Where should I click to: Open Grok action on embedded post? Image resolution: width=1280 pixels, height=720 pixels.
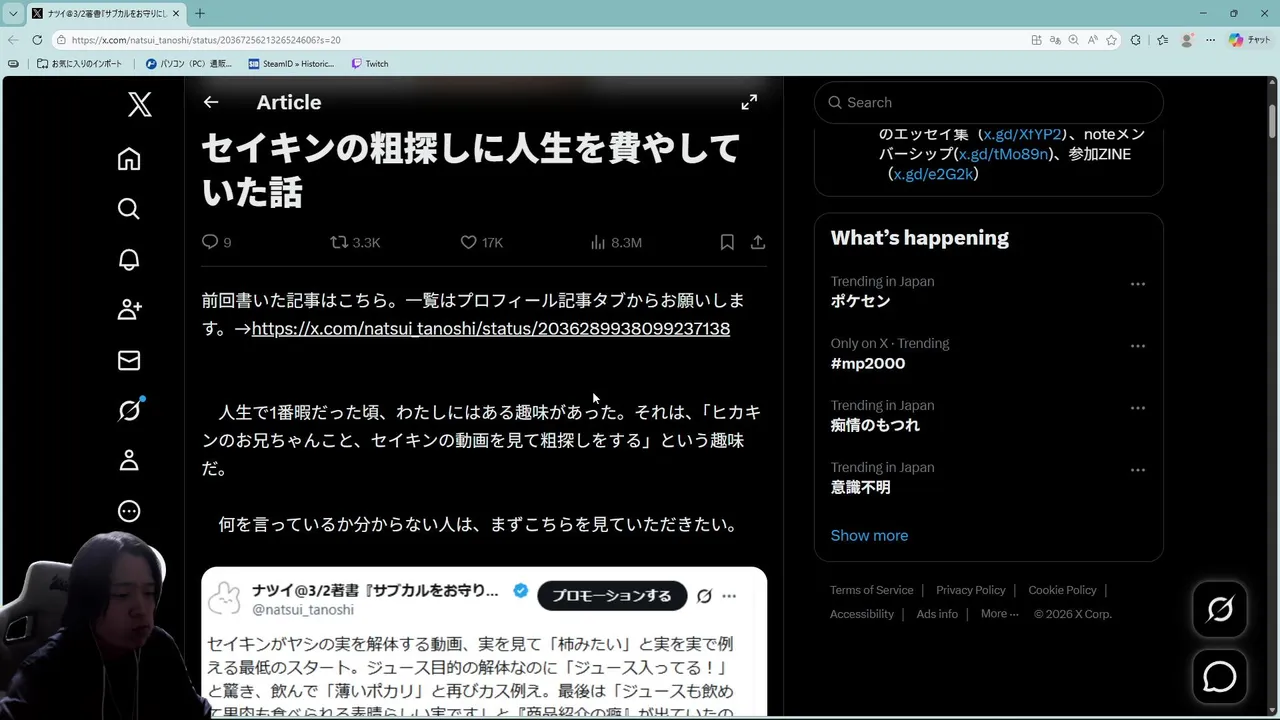[x=704, y=596]
